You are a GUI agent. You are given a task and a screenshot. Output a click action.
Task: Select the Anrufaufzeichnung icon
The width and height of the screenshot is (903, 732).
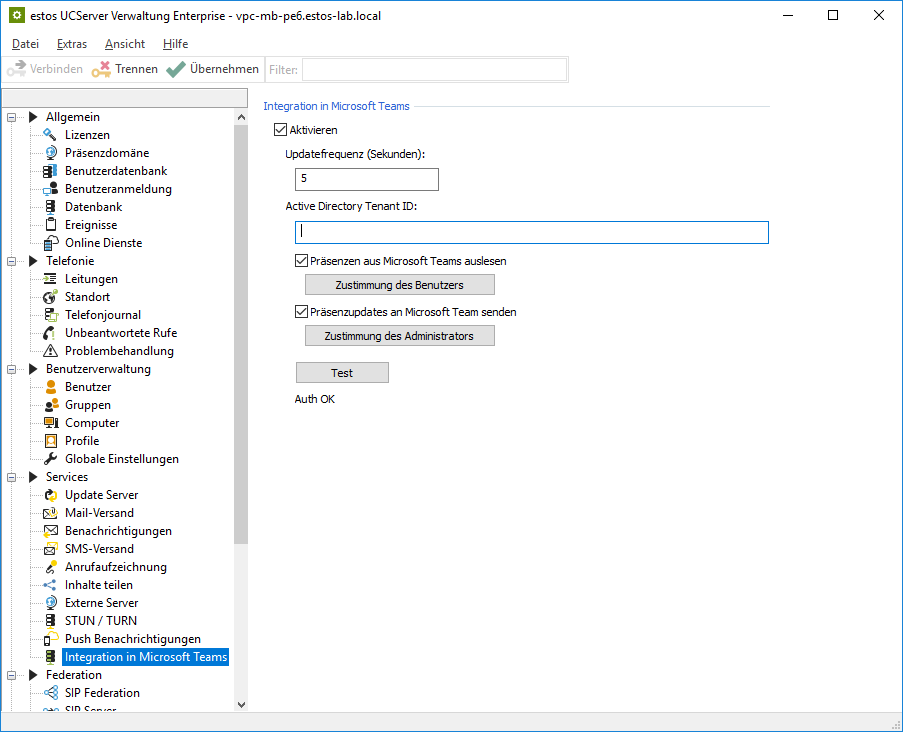[x=50, y=567]
